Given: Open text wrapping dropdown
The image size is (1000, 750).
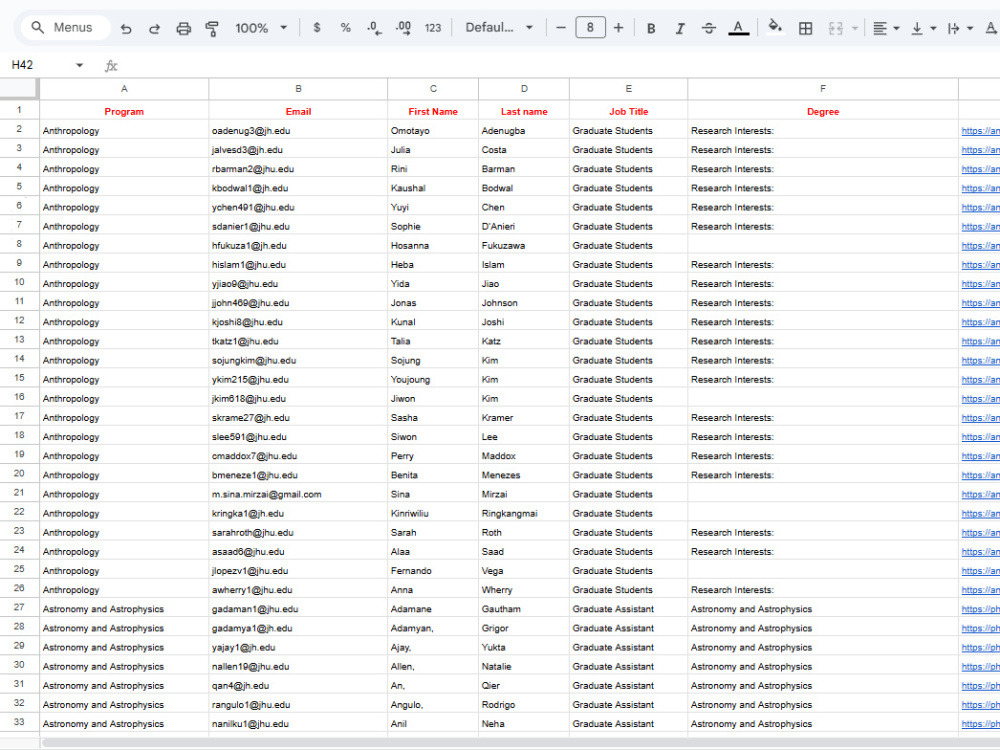Looking at the screenshot, I should pos(960,28).
